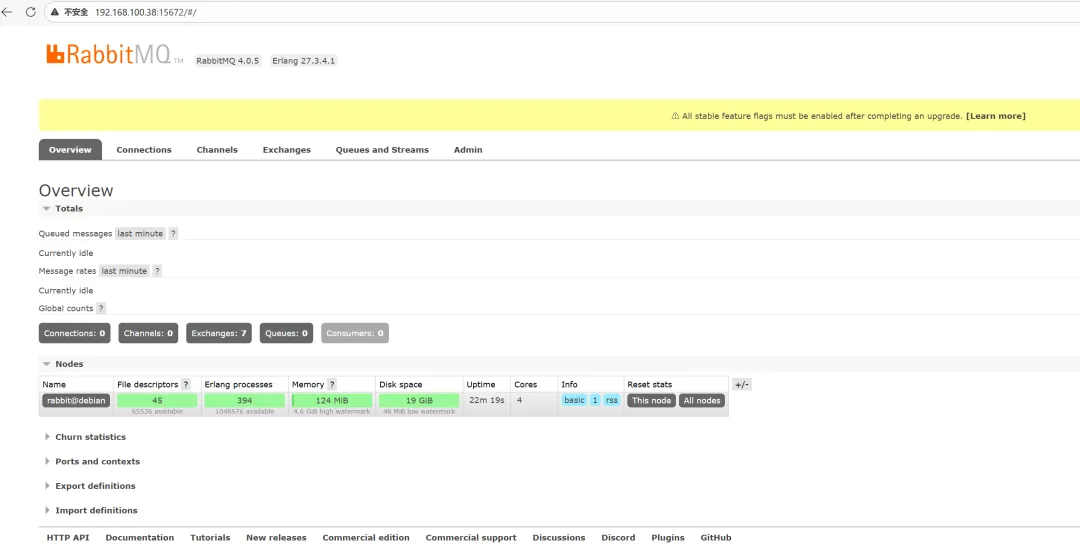Click the rss info tag
1080x557 pixels.
coord(612,401)
